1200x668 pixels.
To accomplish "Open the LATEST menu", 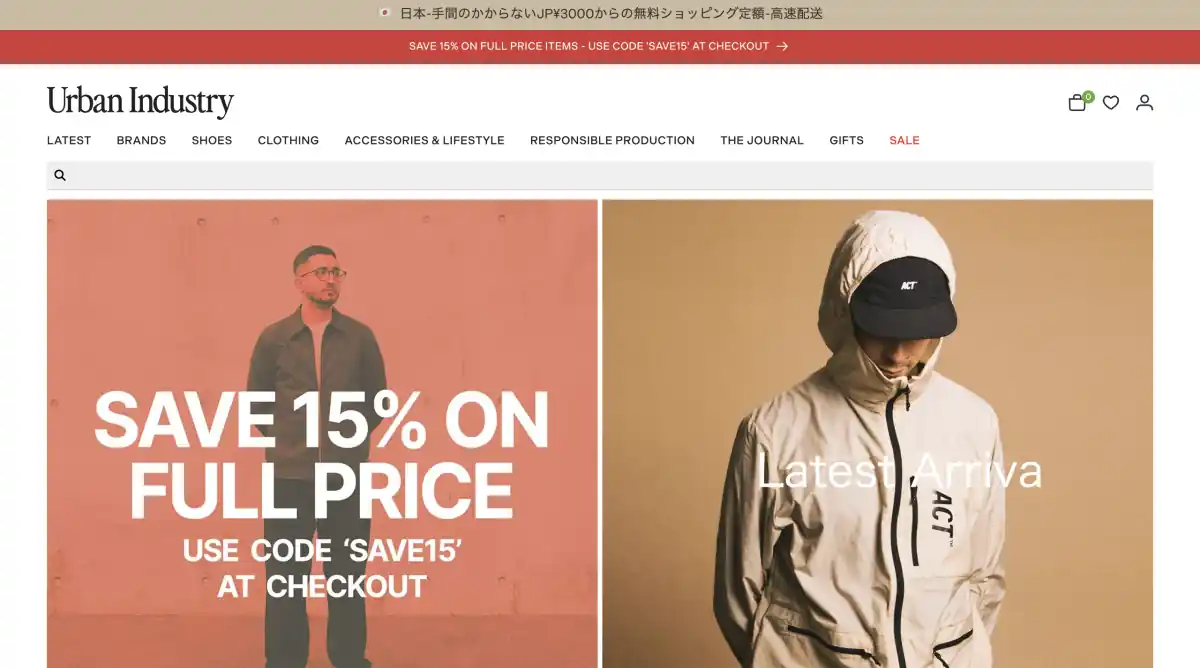I will 69,140.
